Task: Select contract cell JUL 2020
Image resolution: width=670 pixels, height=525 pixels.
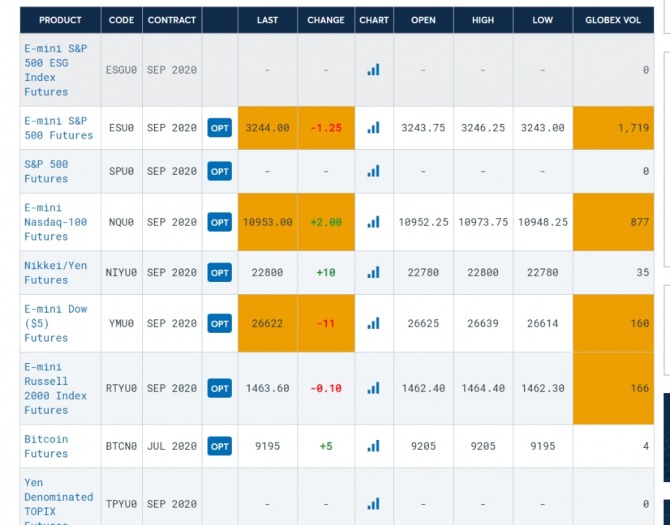Action: [x=172, y=446]
